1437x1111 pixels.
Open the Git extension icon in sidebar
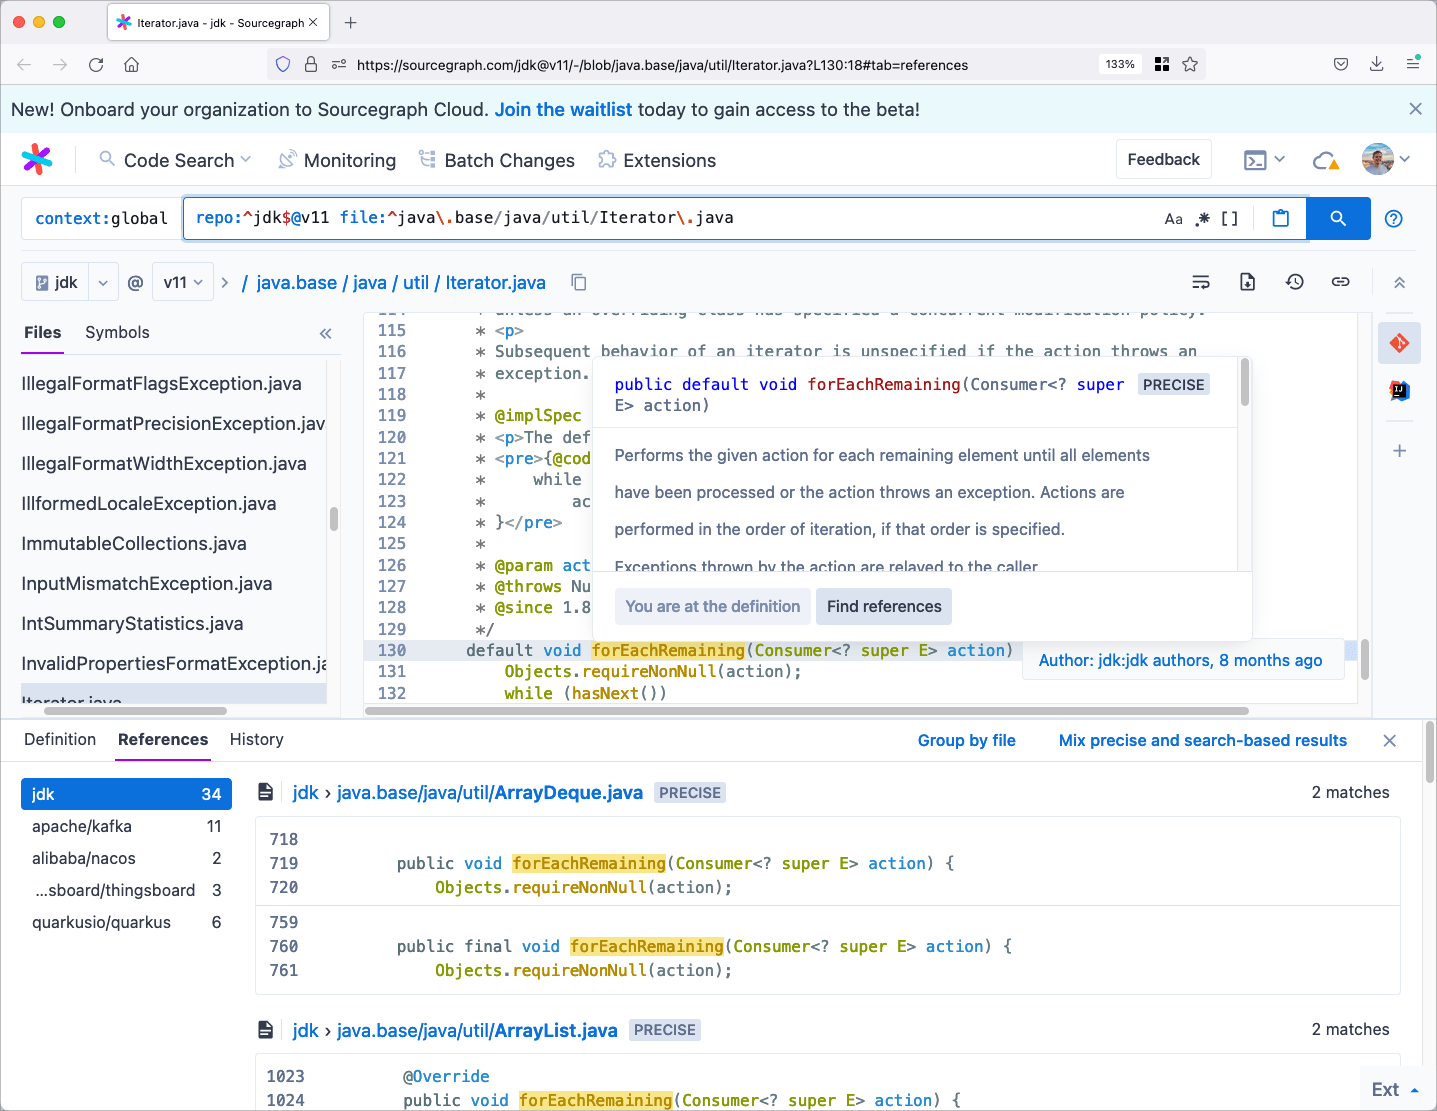point(1399,343)
